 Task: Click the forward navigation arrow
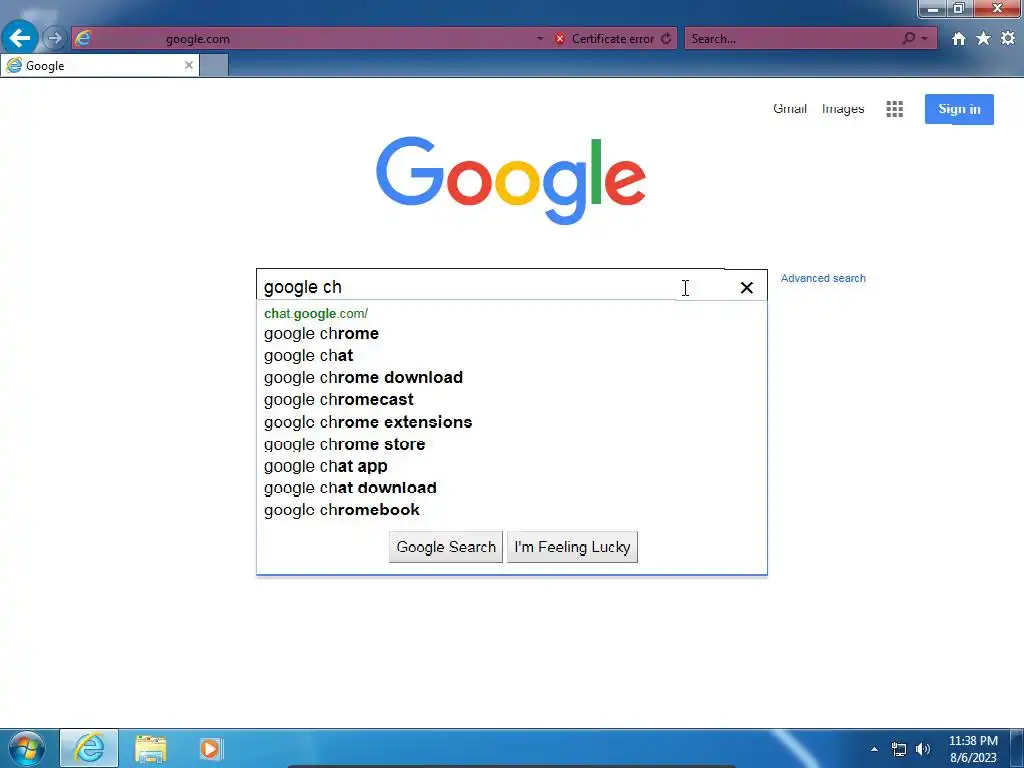[55, 39]
